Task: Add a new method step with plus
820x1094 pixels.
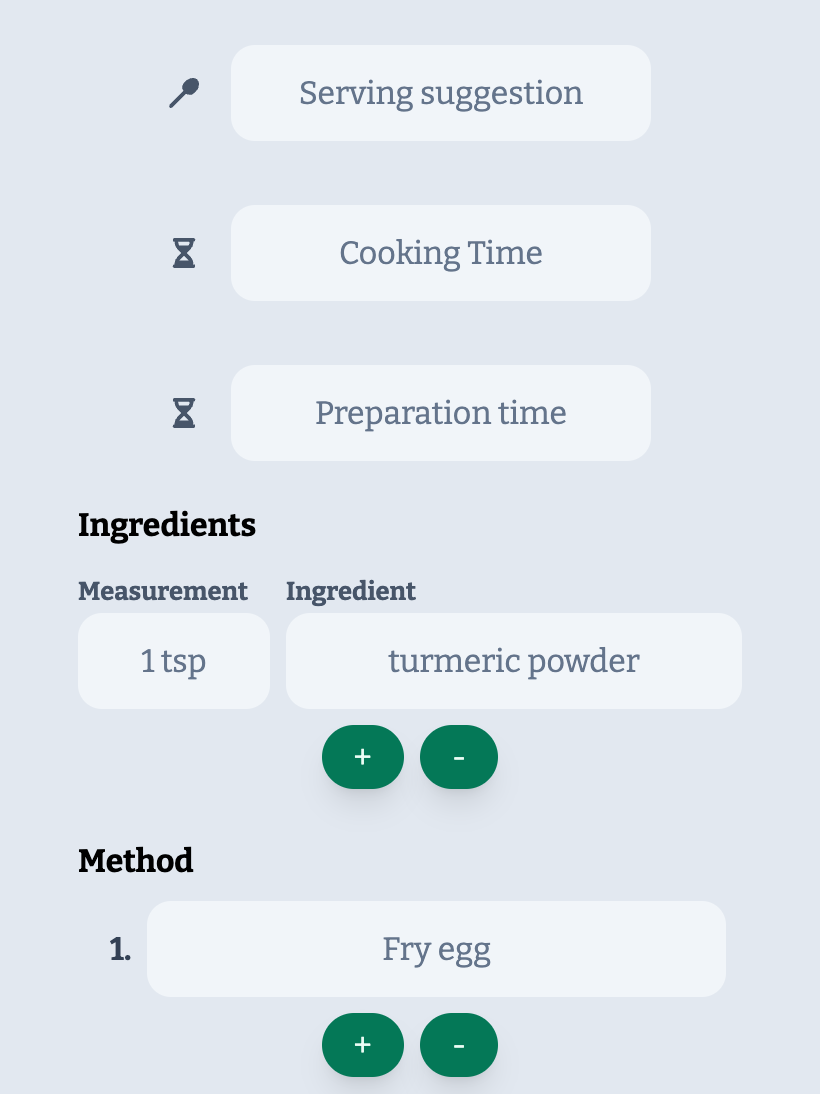Action: 362,1045
